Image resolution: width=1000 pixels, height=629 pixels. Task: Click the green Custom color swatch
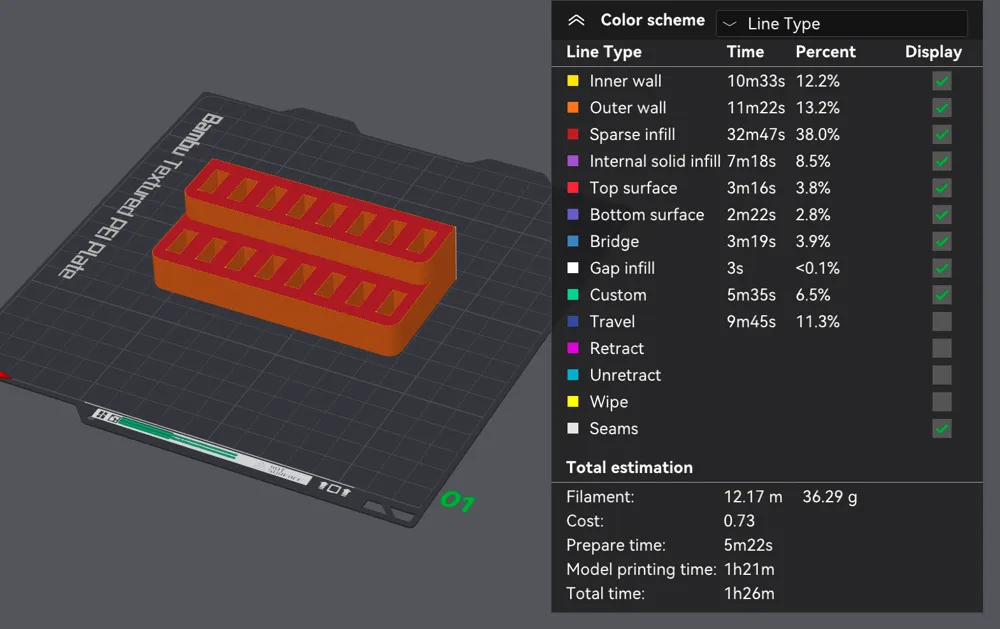click(573, 295)
